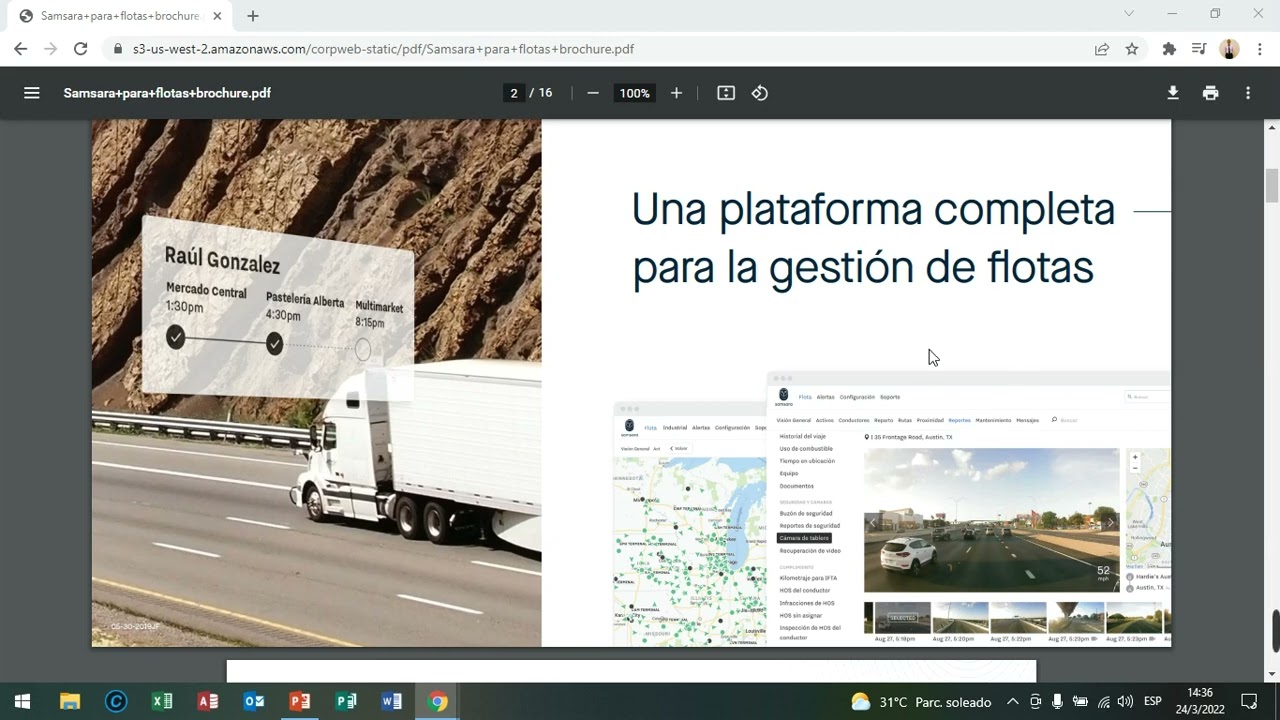The image size is (1280, 720).
Task: Open the Chrome extensions puzzle icon
Action: click(x=1169, y=49)
